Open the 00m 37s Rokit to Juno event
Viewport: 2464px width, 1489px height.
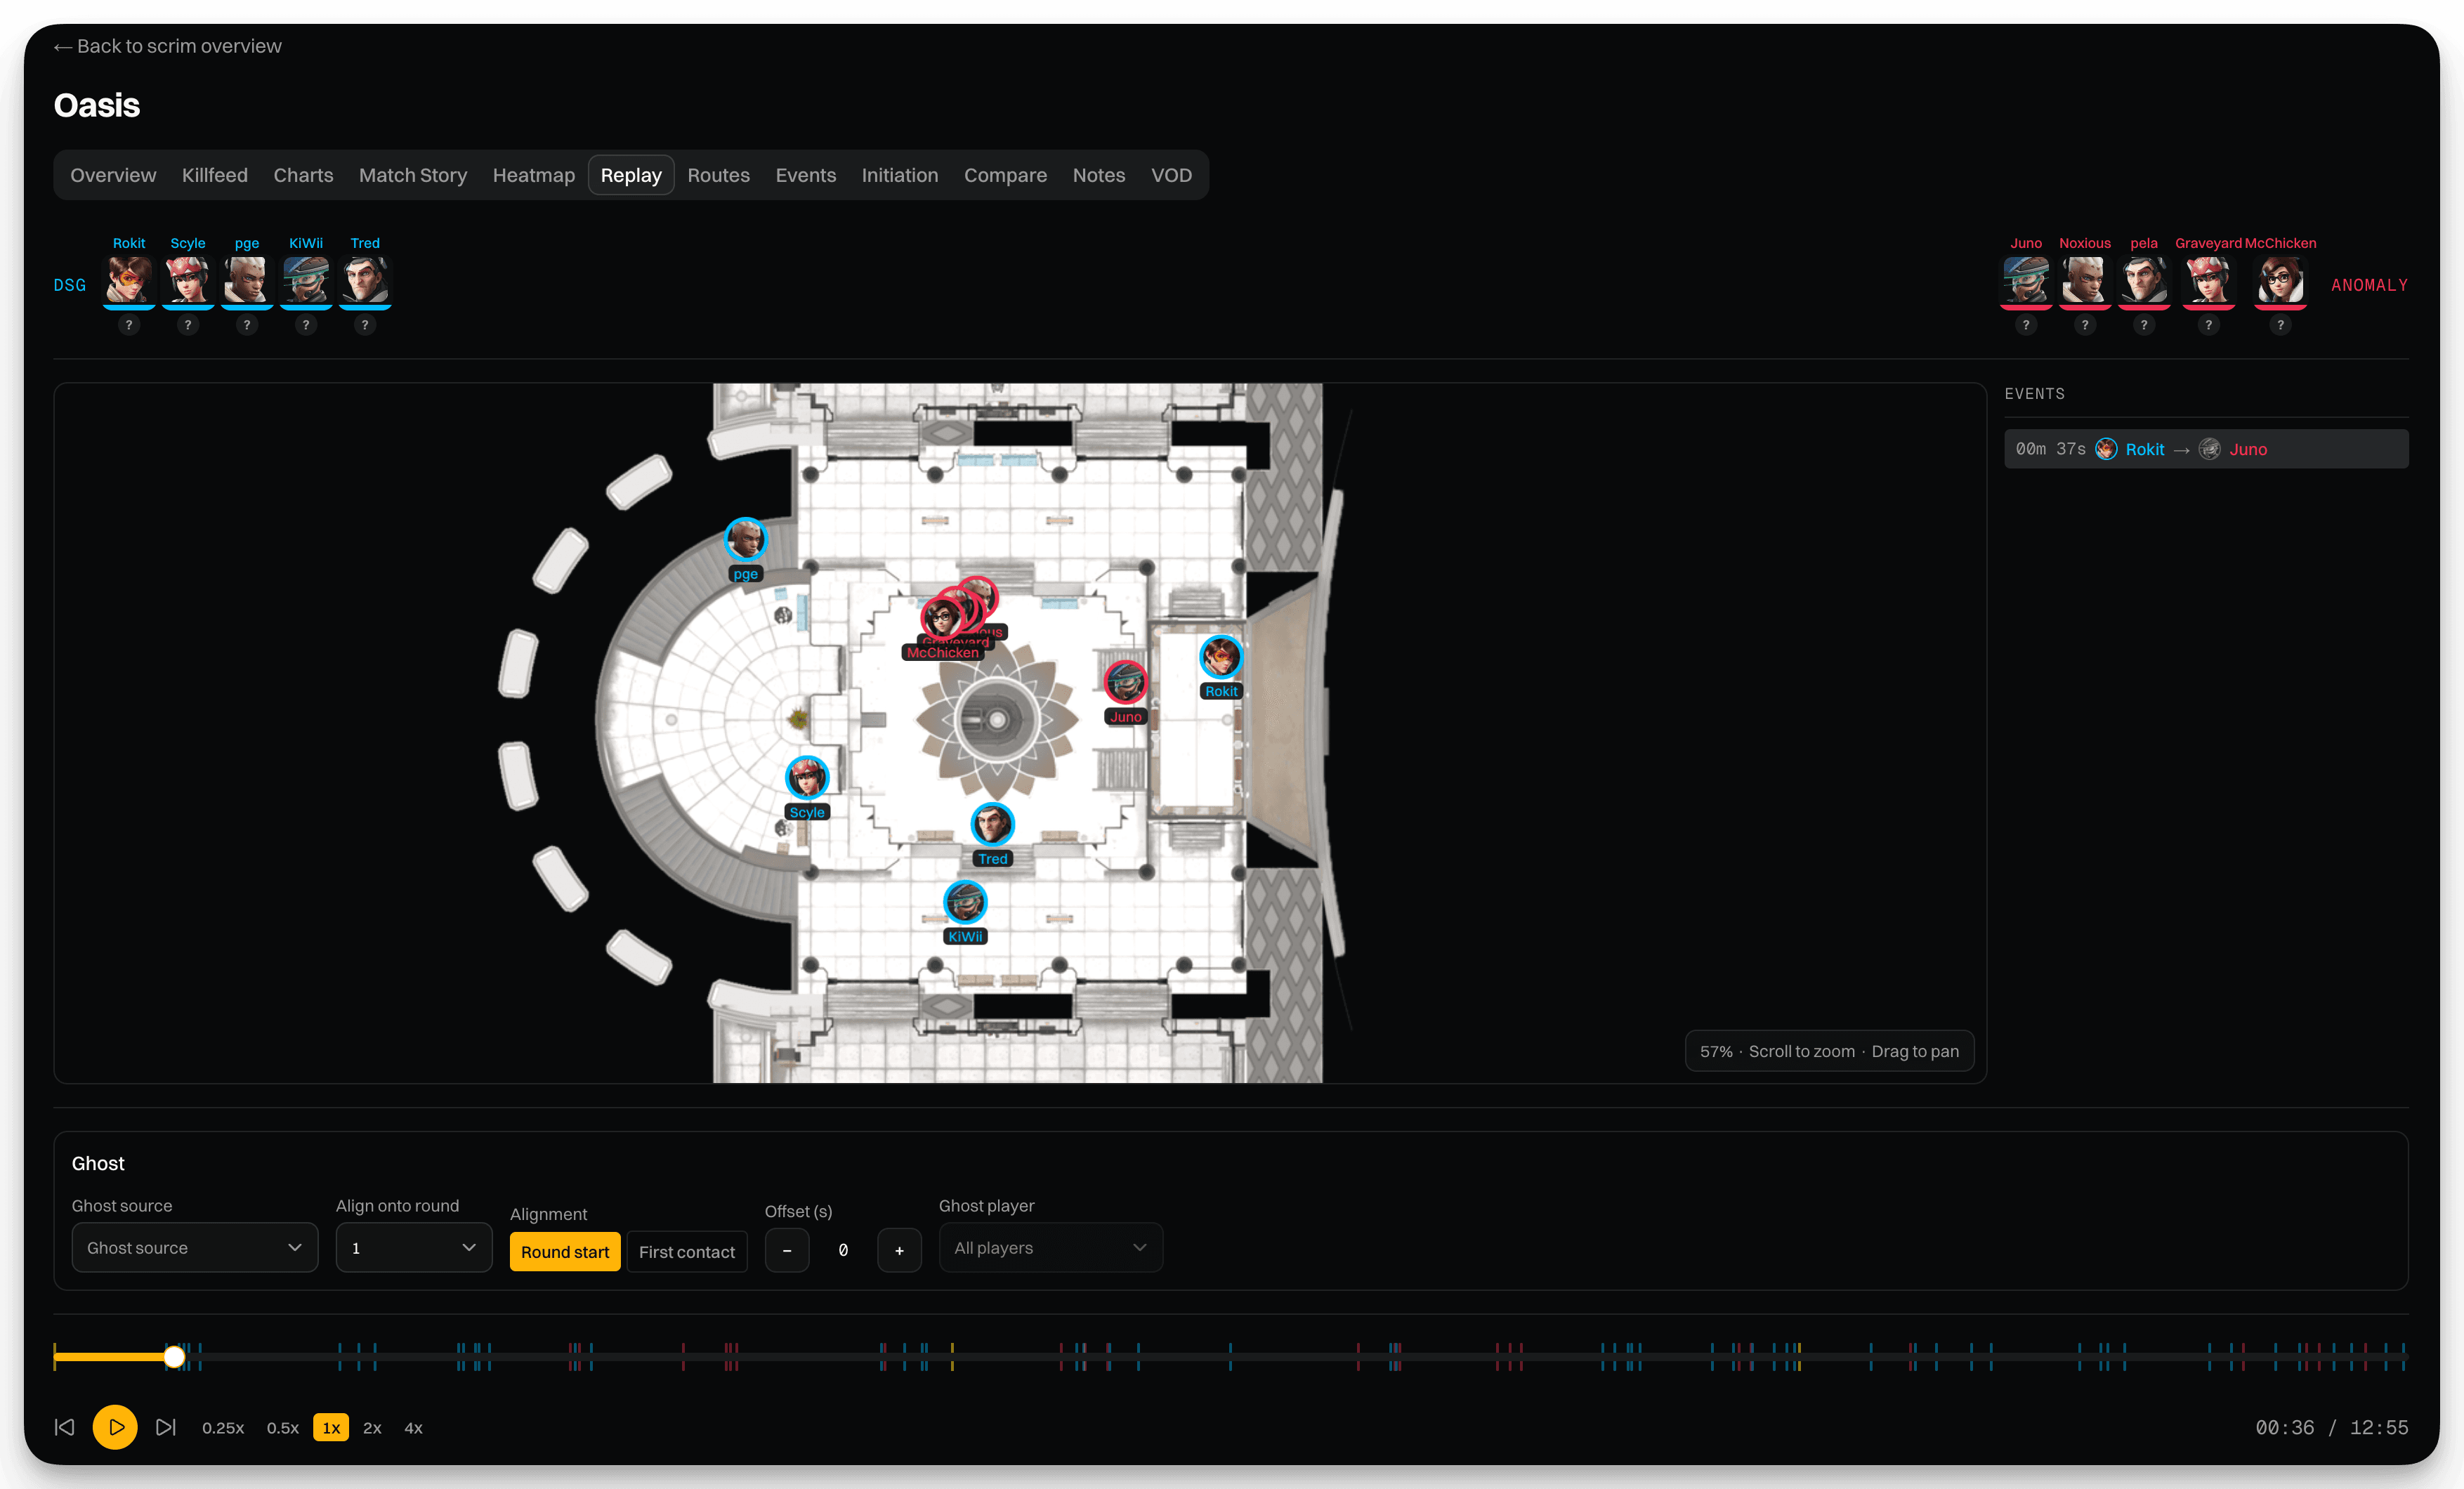tap(2206, 449)
